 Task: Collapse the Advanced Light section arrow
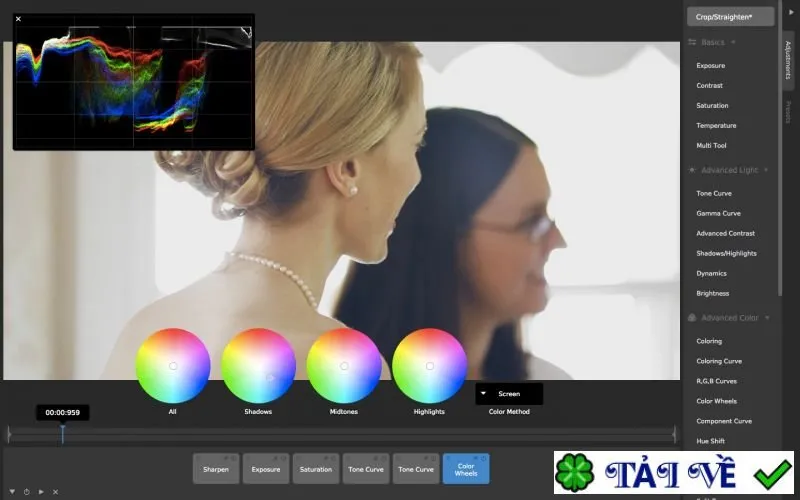pos(766,170)
